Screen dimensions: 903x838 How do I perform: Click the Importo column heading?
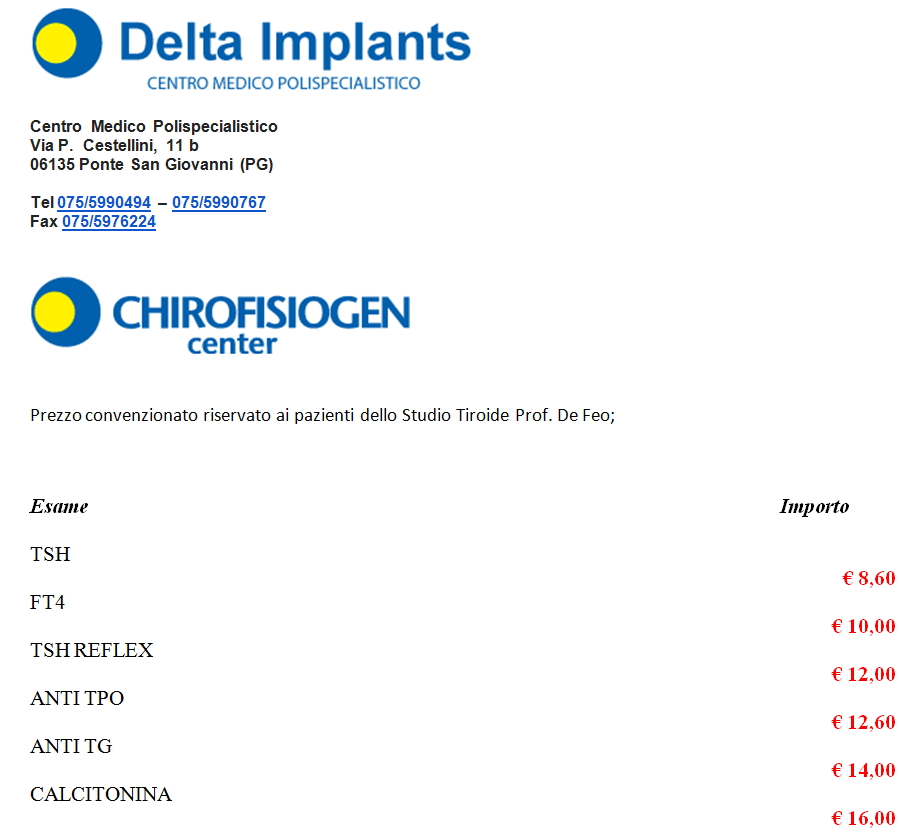(x=814, y=507)
